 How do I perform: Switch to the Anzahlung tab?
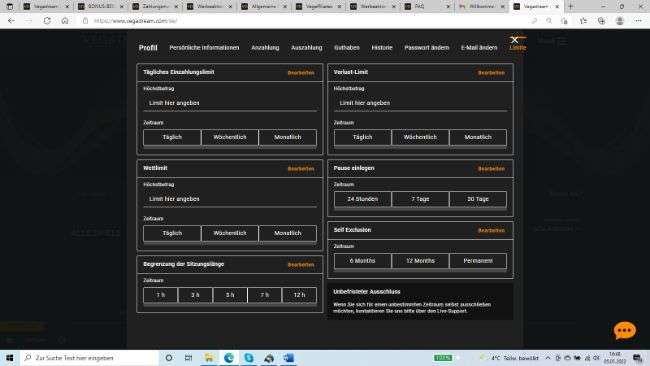(x=265, y=48)
